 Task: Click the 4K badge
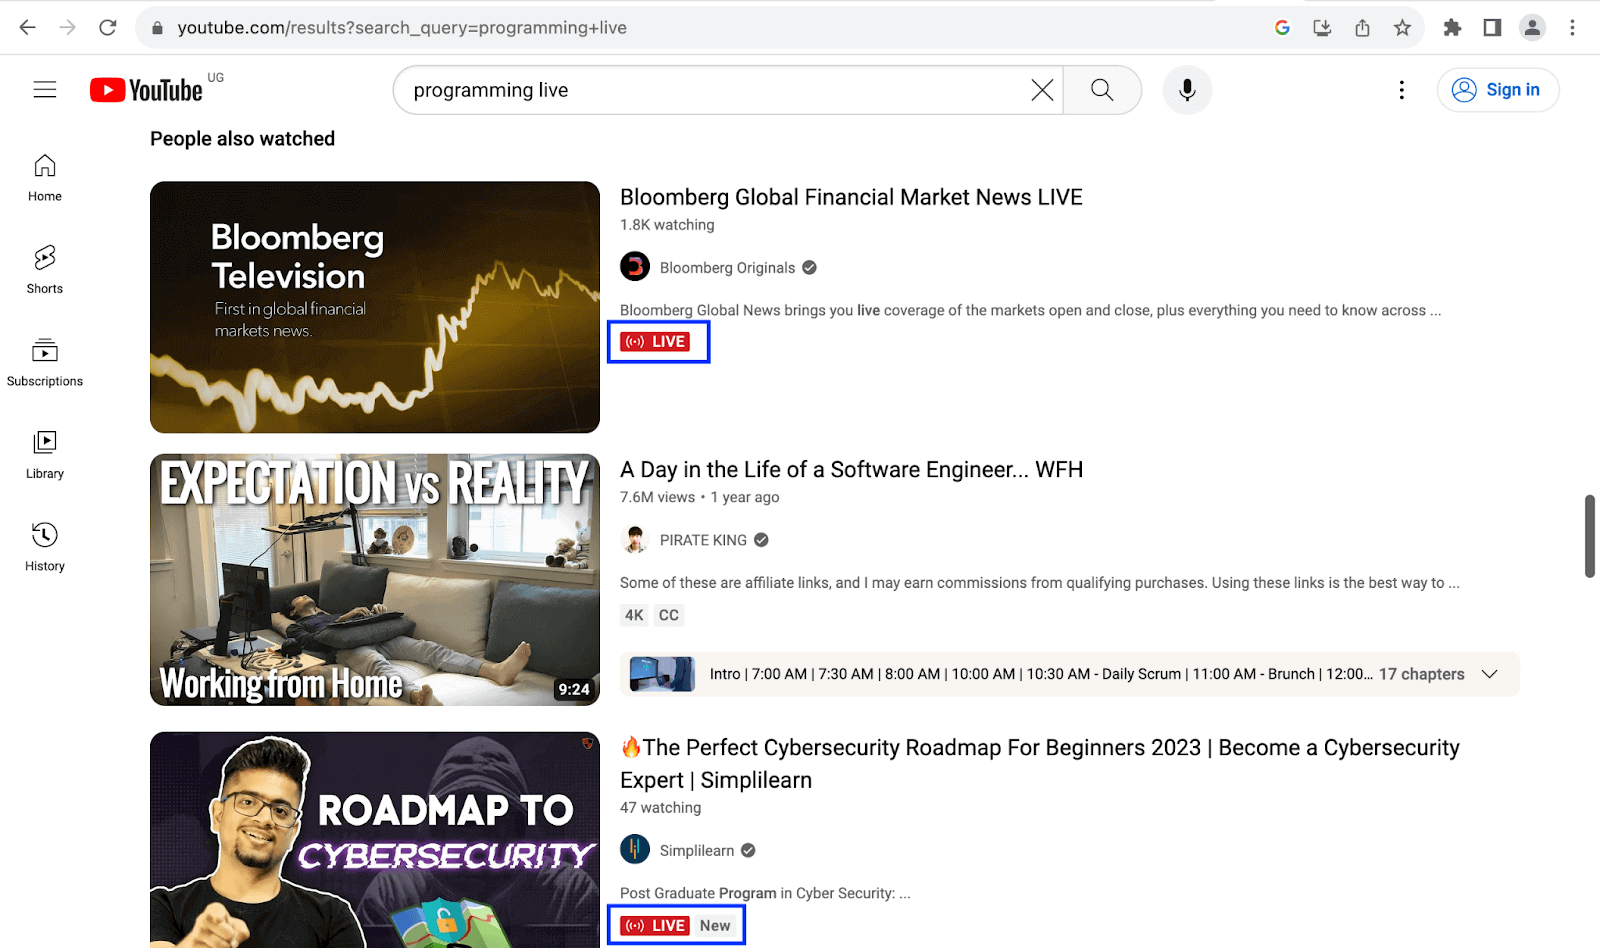tap(634, 615)
